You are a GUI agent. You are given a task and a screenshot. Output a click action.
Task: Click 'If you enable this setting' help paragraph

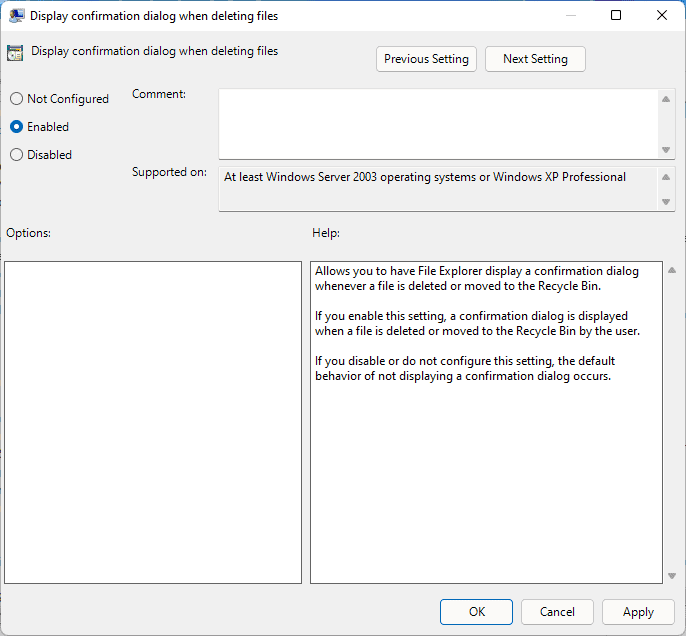point(477,323)
